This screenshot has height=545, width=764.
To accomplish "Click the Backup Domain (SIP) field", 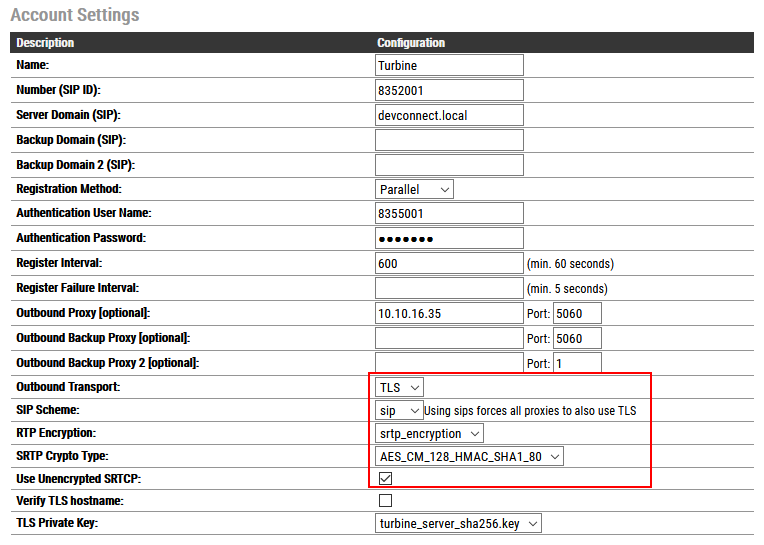I will tap(449, 140).
